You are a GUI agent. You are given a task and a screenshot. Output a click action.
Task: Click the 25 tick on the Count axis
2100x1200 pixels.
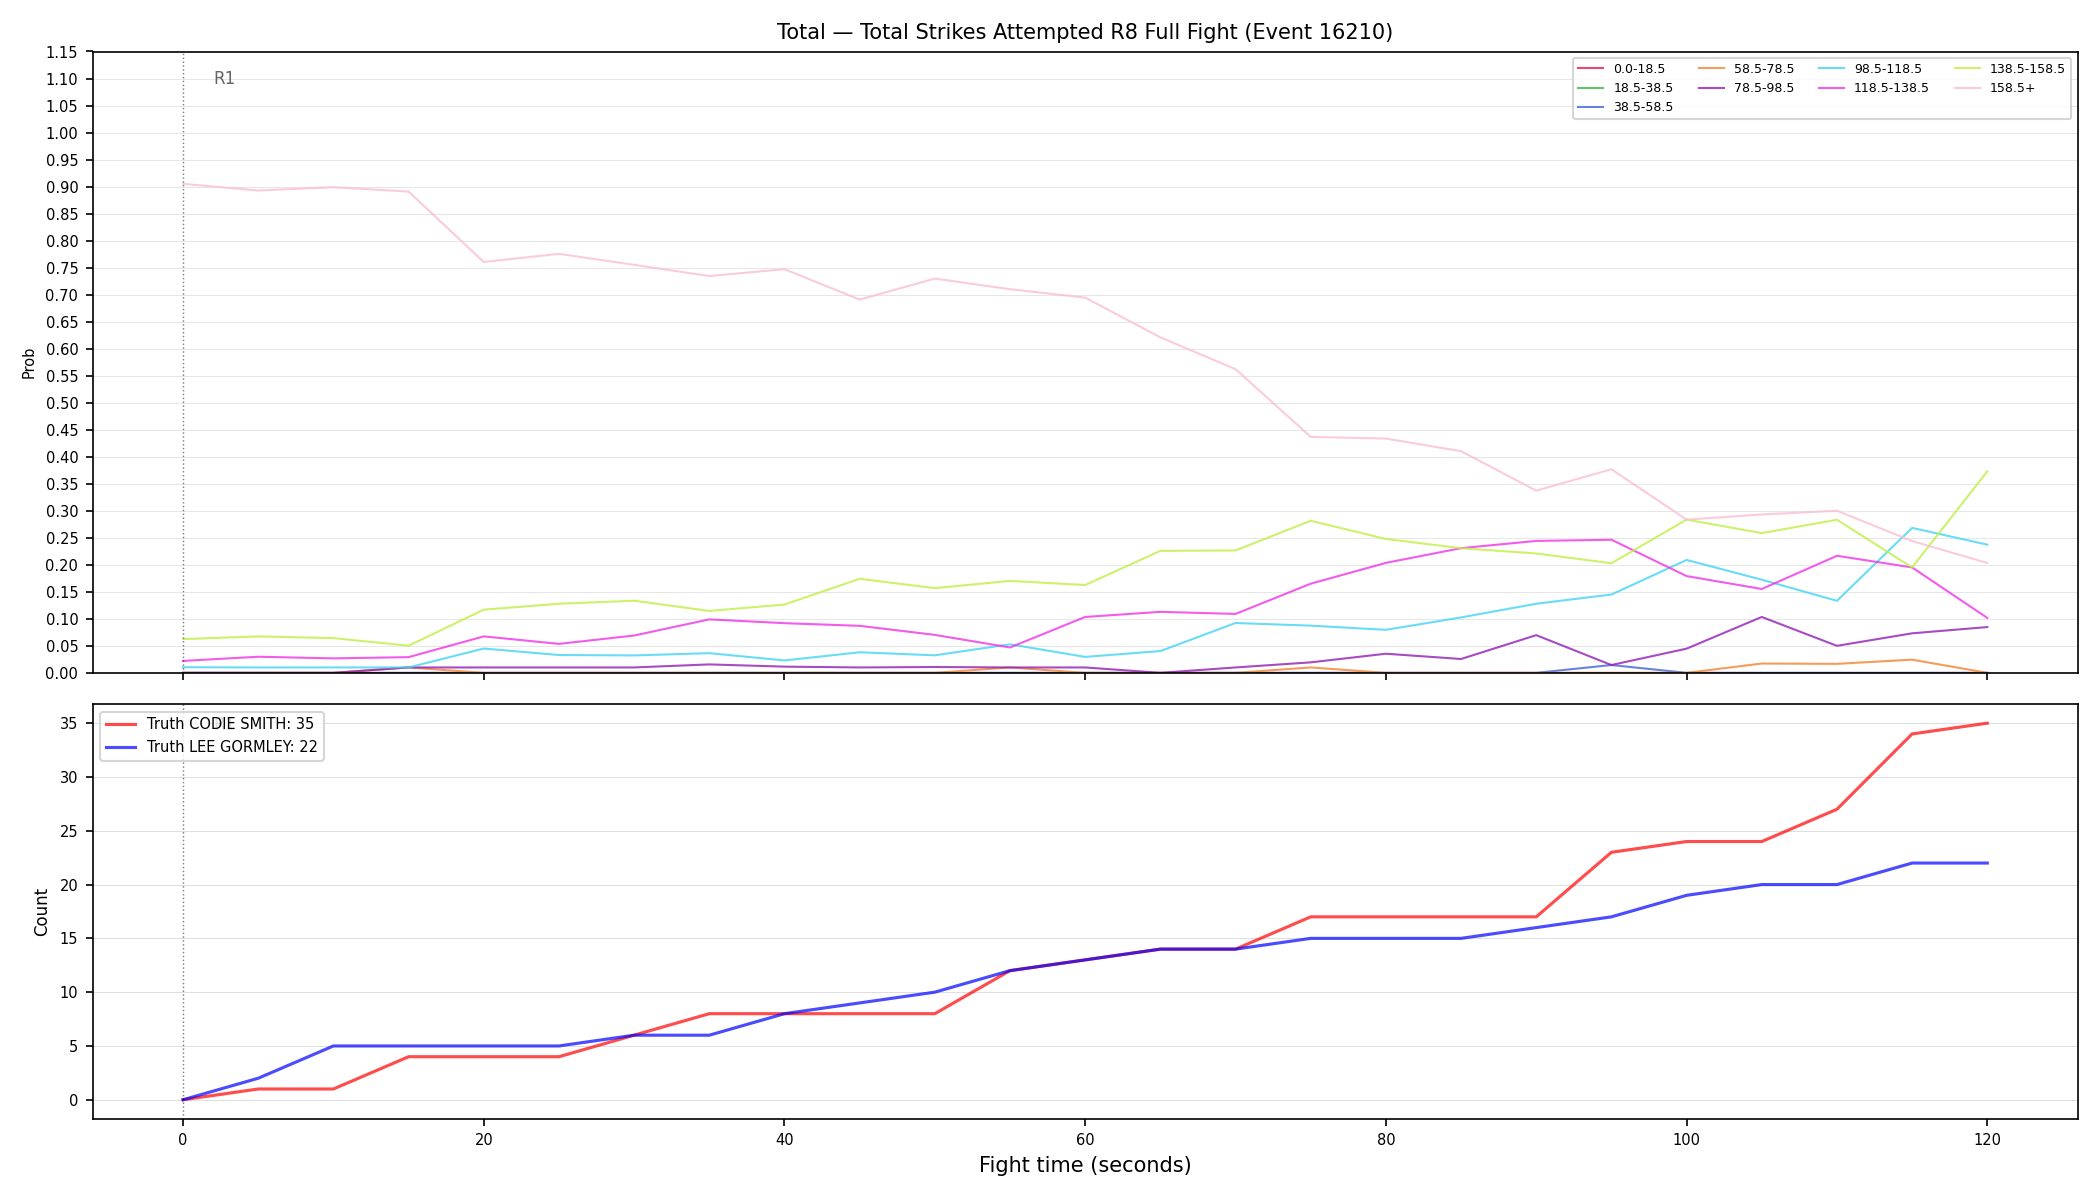pyautogui.click(x=71, y=831)
